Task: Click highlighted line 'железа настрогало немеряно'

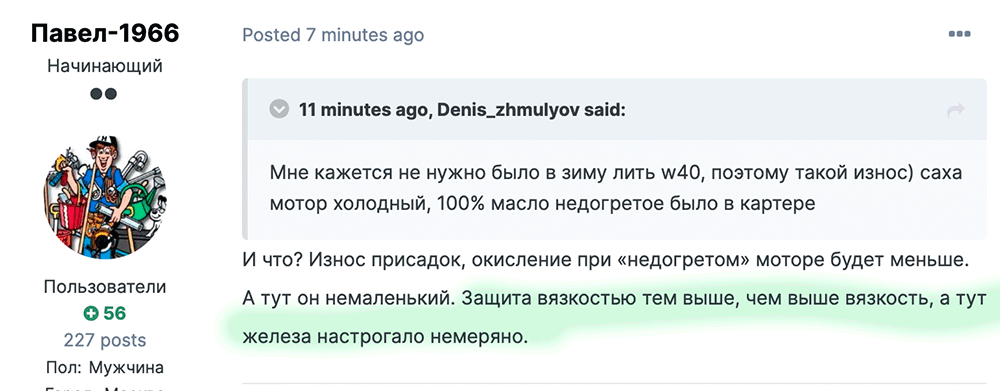Action: pyautogui.click(x=386, y=336)
